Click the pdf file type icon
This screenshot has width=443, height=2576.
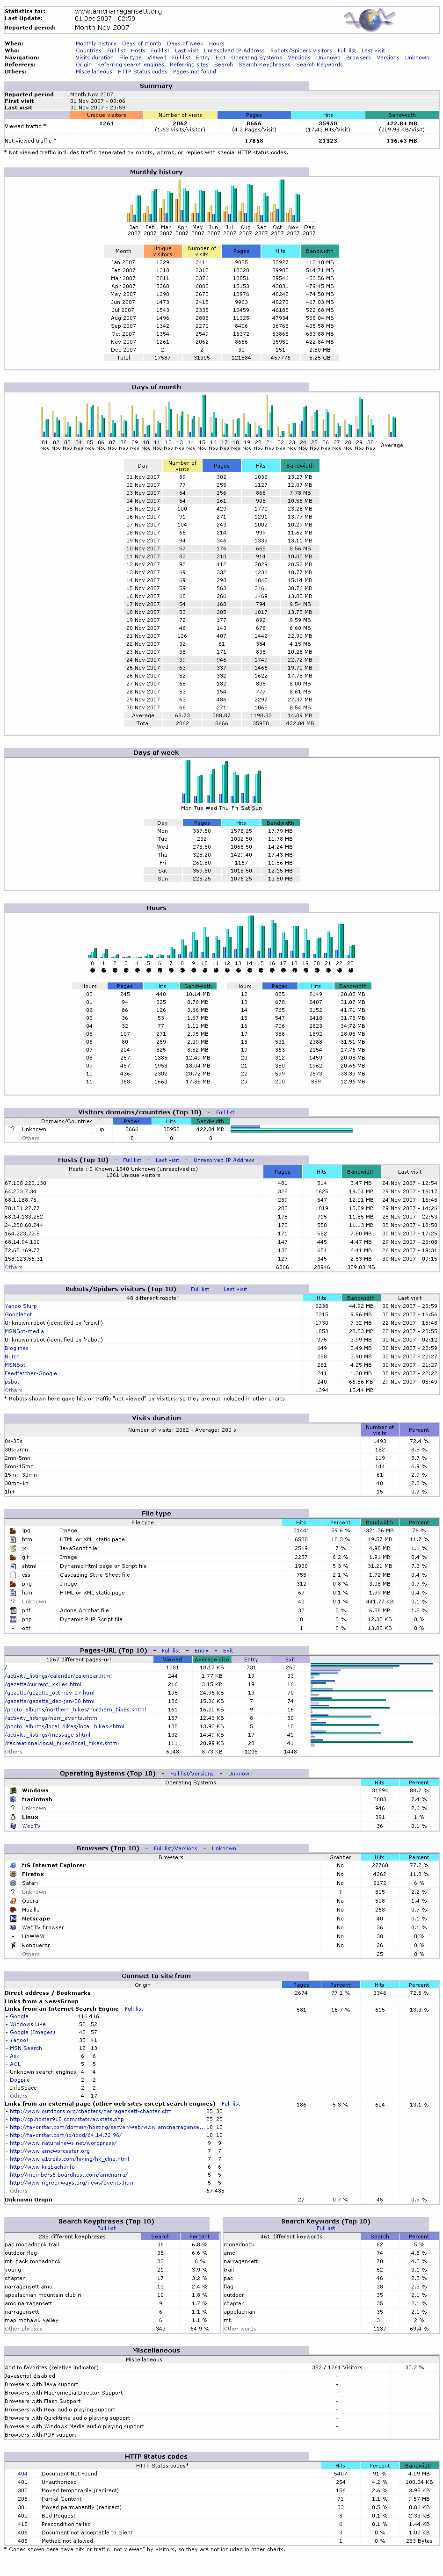point(12,1611)
